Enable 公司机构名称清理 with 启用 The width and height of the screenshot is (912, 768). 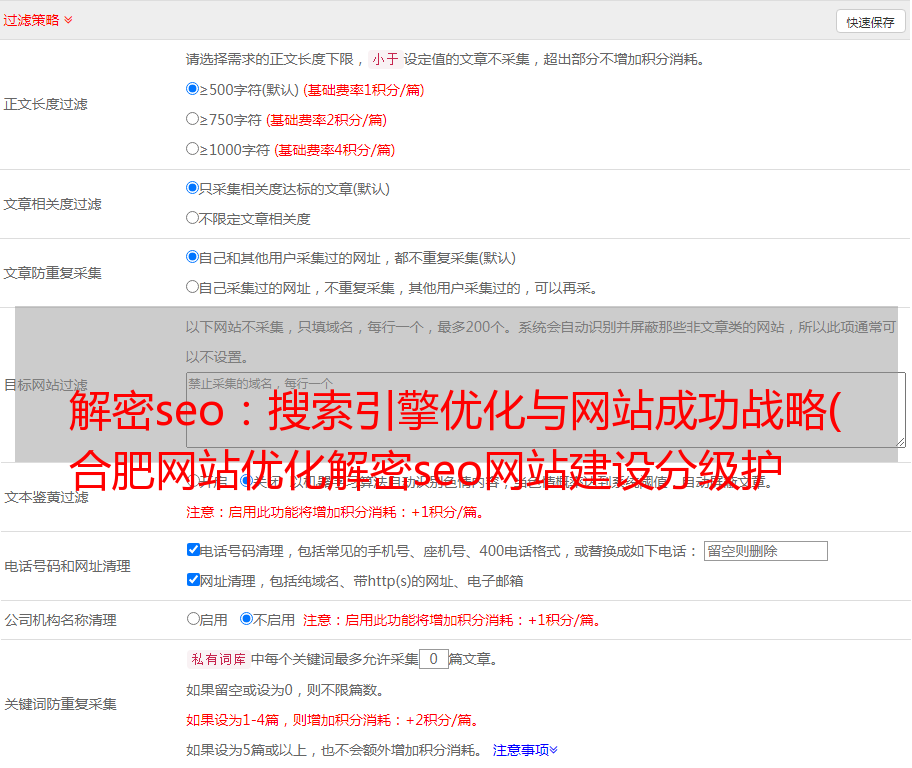[193, 619]
